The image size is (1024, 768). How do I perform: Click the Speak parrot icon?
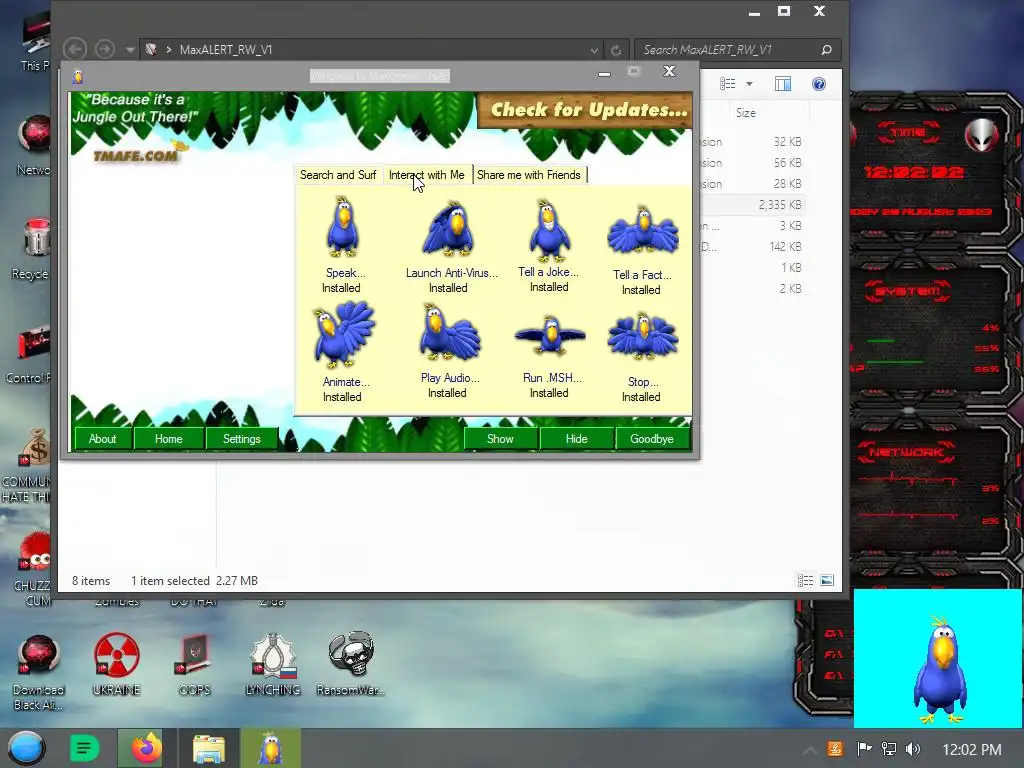[x=343, y=227]
